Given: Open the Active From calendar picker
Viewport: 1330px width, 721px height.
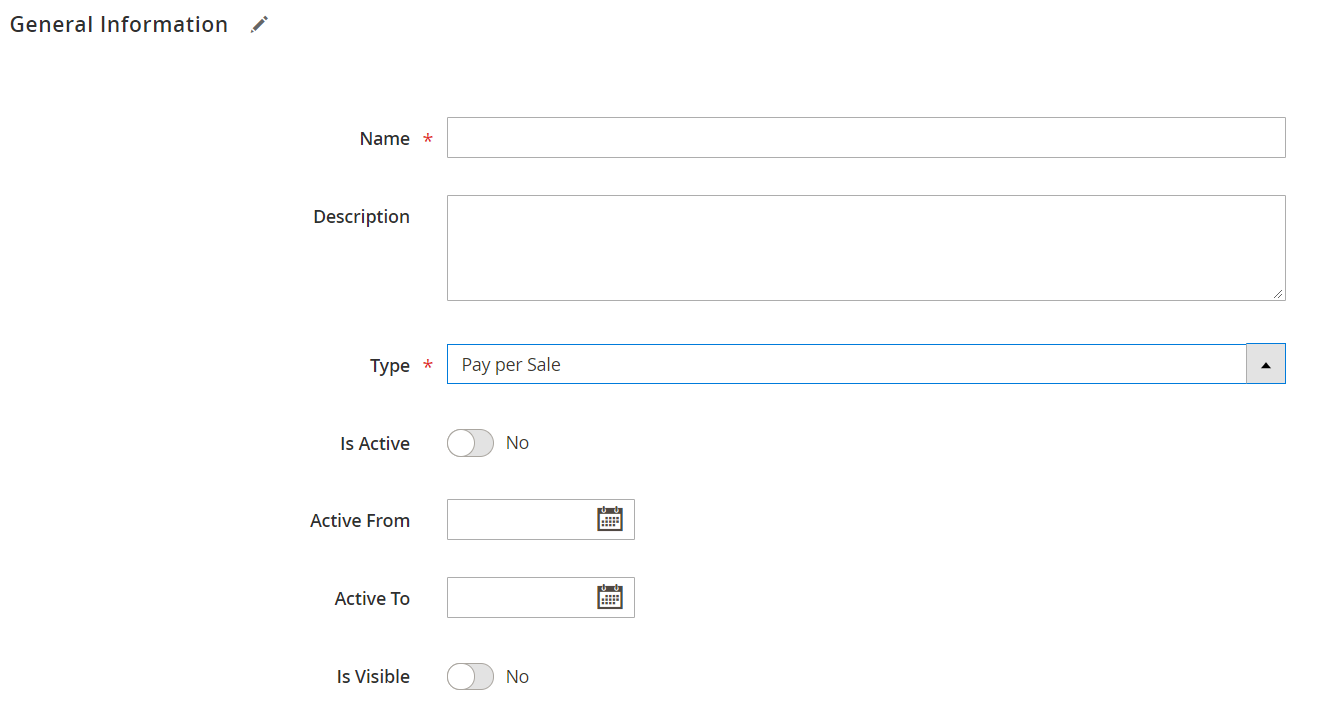Looking at the screenshot, I should click(610, 519).
